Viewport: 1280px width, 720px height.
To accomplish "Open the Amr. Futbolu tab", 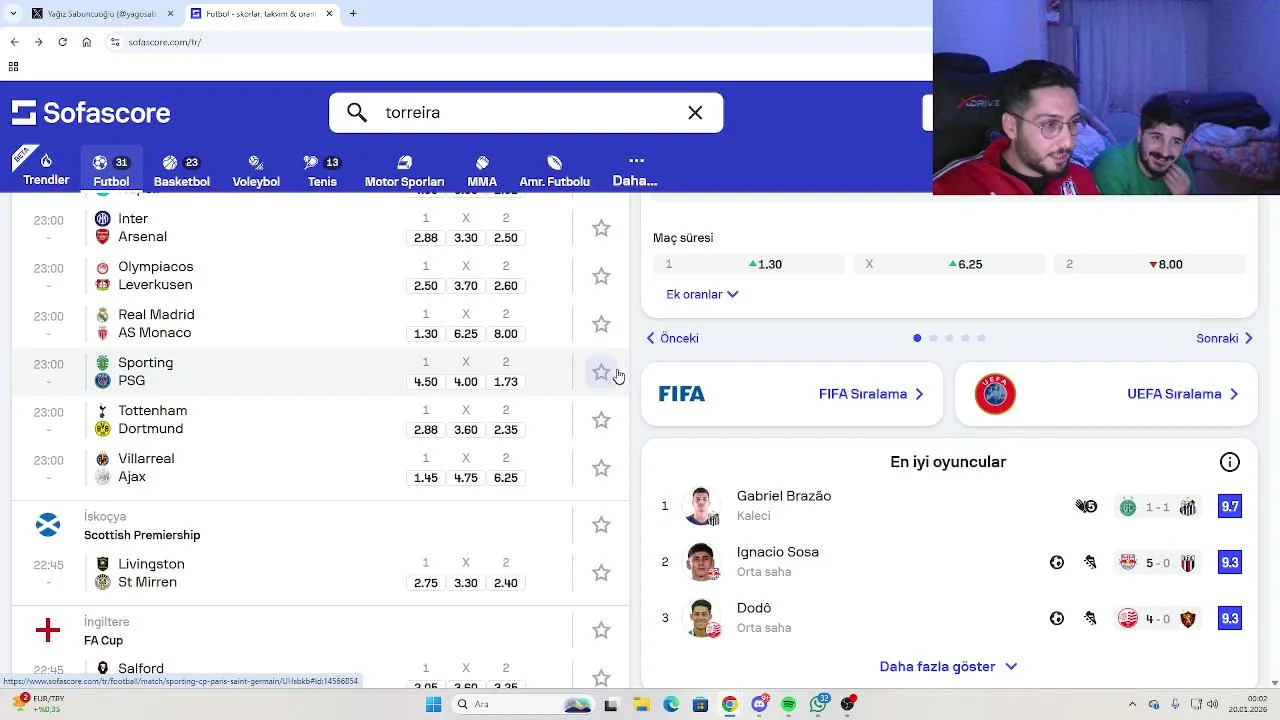I will (x=555, y=170).
